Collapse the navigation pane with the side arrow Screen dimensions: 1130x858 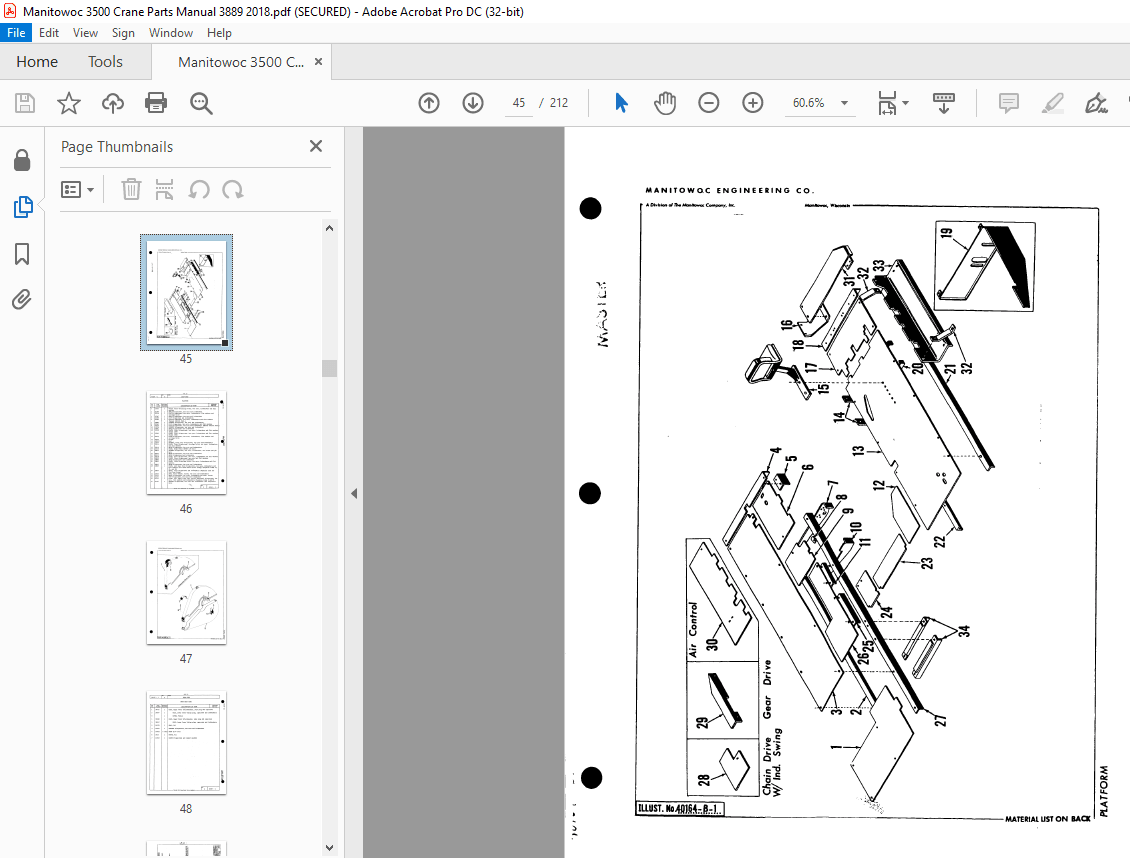353,492
